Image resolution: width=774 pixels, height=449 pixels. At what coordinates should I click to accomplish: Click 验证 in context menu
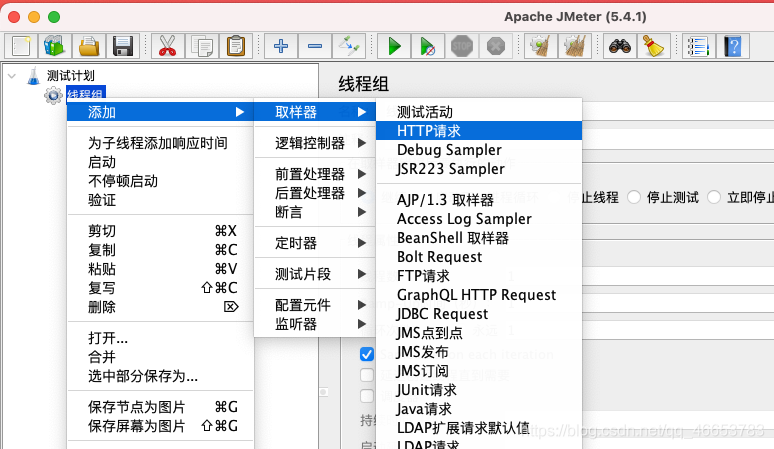point(160,200)
